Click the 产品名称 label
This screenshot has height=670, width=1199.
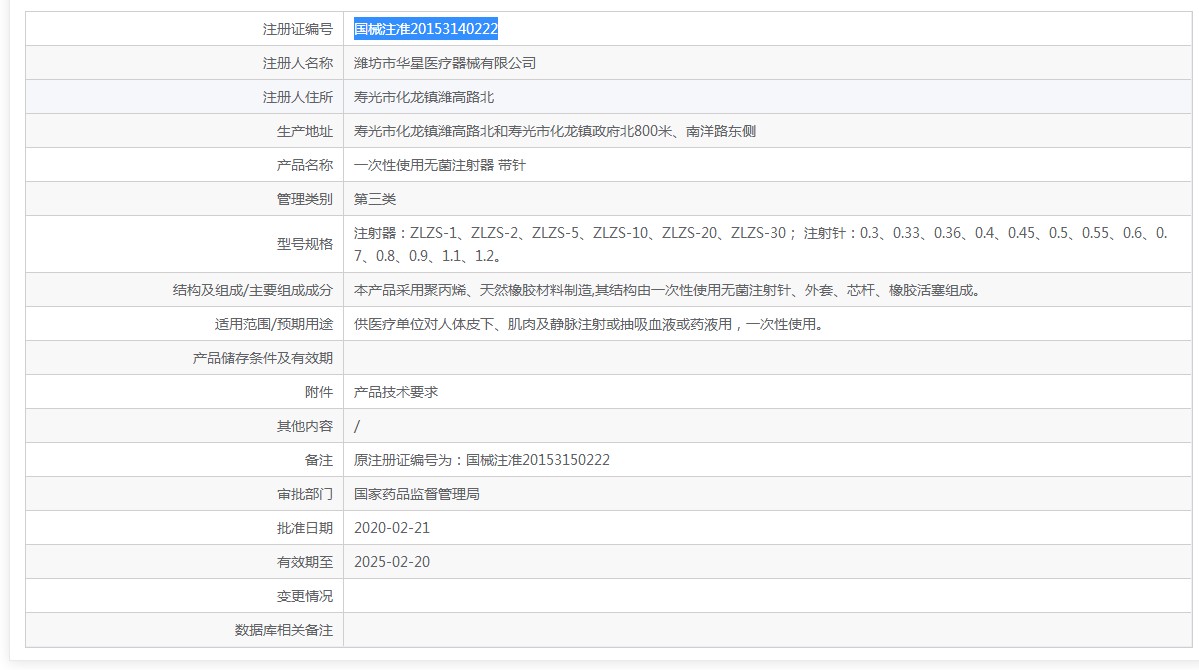point(304,165)
